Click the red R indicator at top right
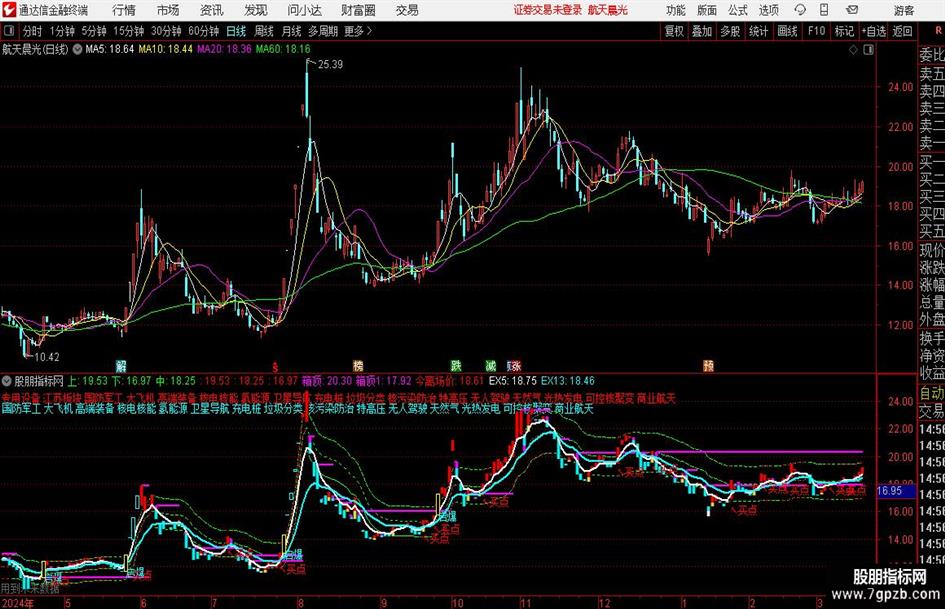Viewport: 945px width, 609px height. (x=938, y=31)
